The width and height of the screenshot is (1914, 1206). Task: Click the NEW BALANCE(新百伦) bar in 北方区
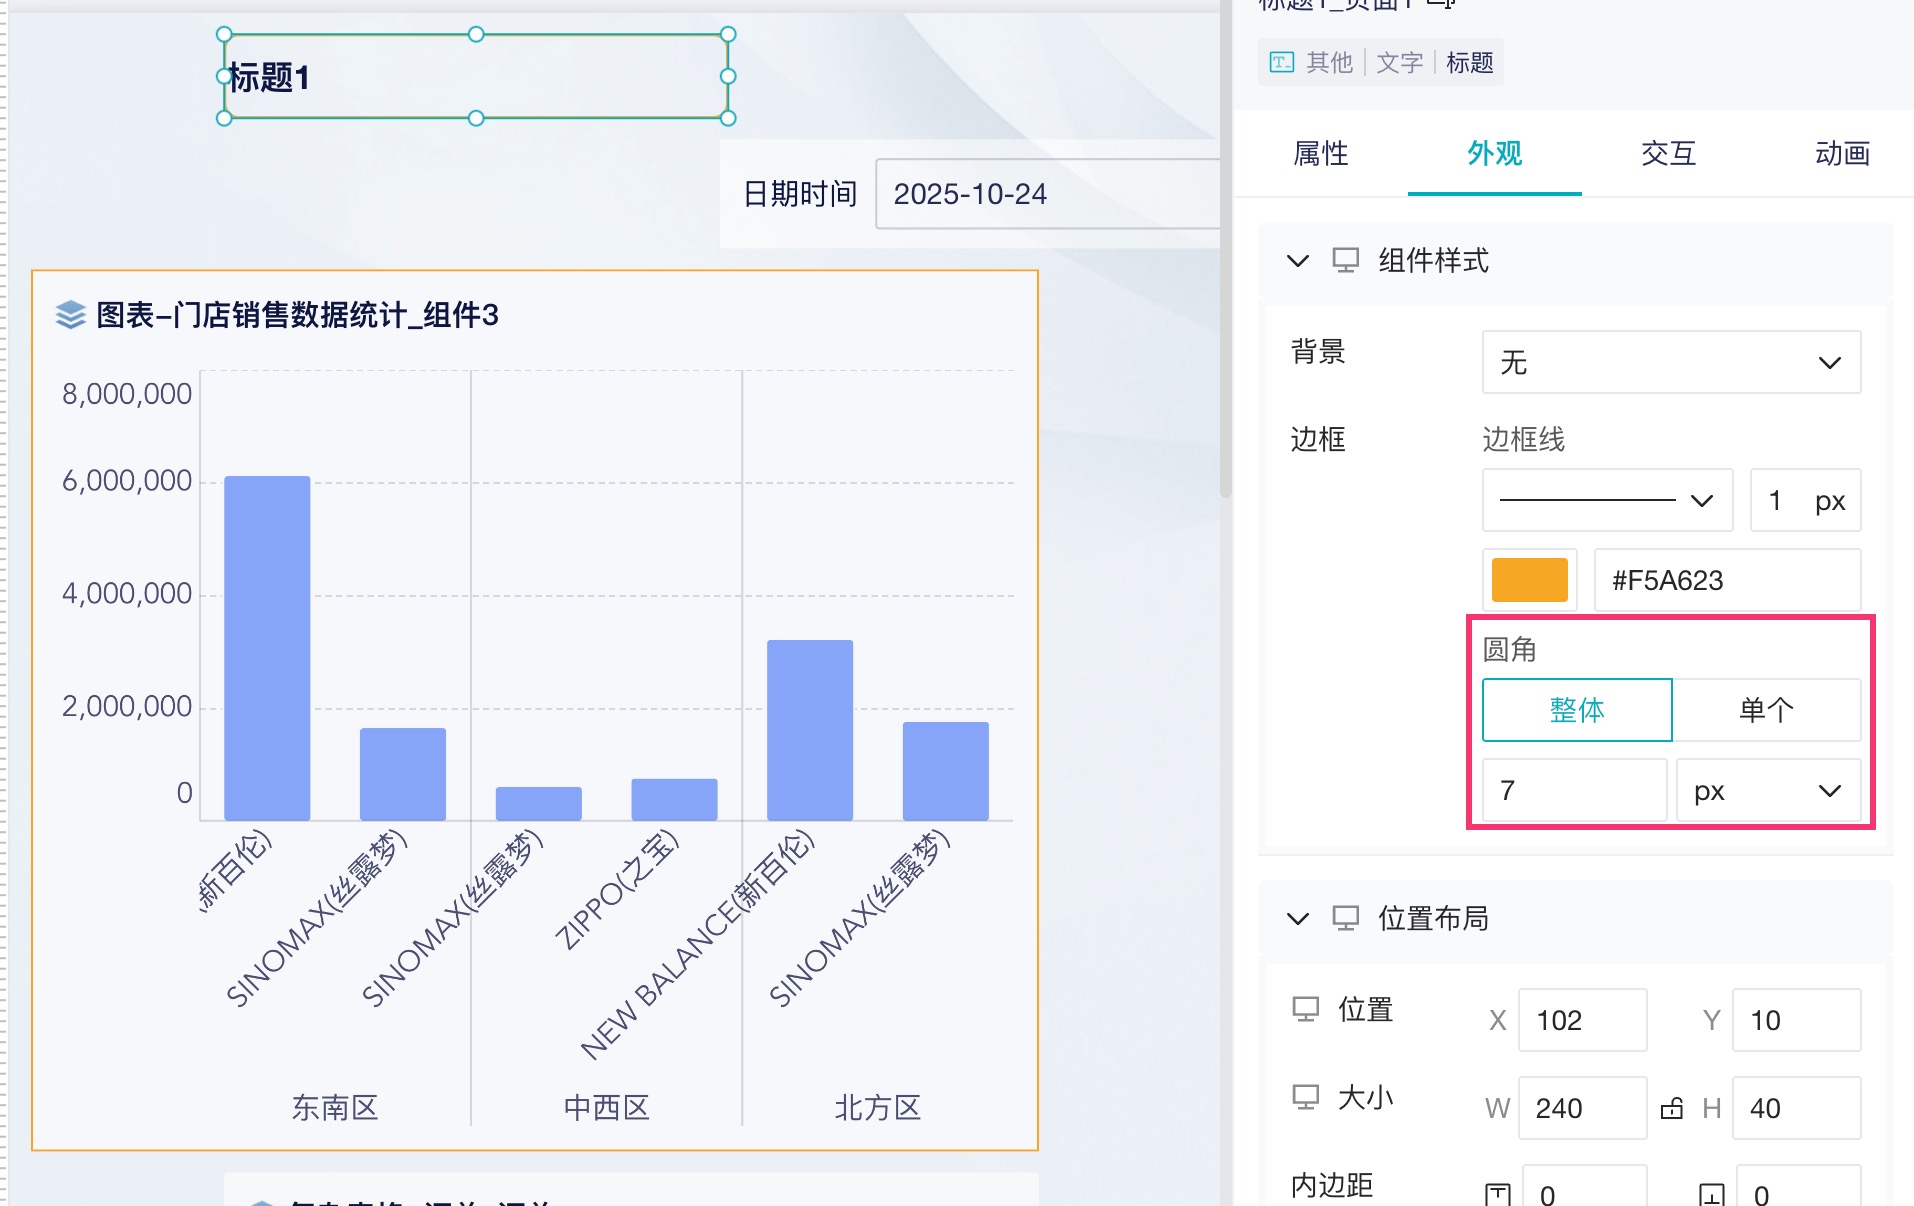click(x=810, y=730)
